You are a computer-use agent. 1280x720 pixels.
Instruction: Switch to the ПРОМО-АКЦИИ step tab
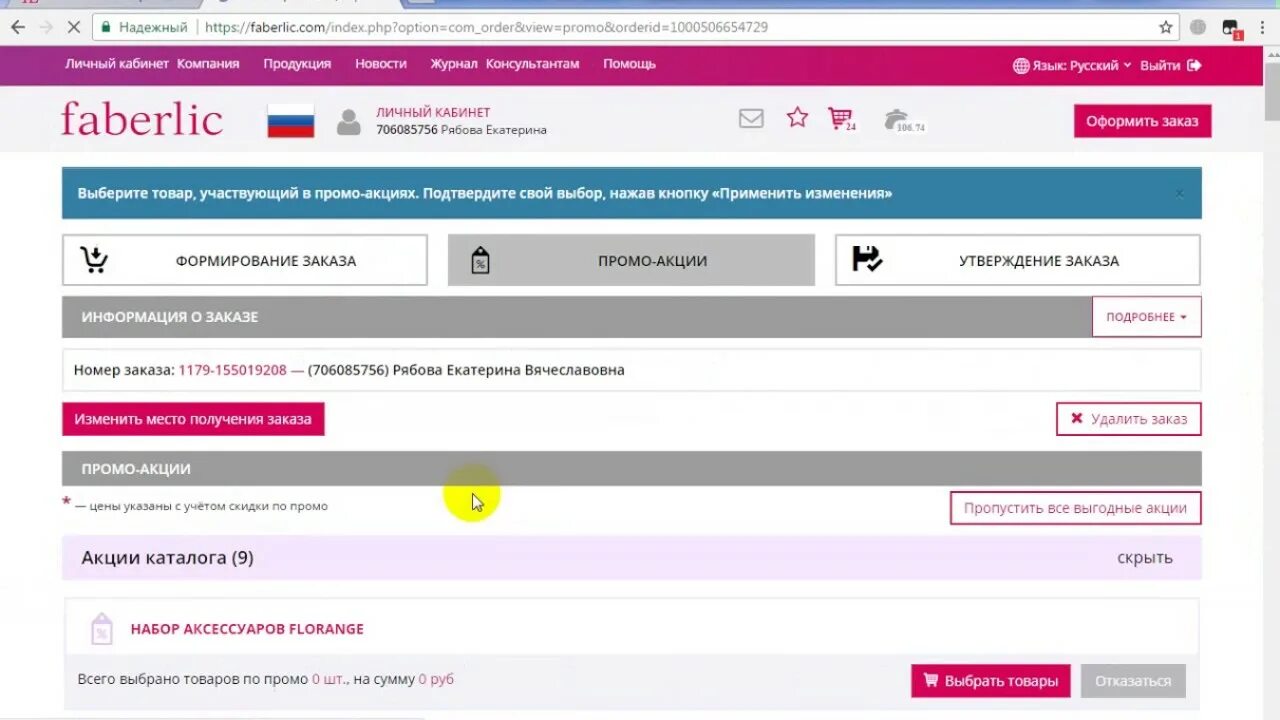click(x=631, y=260)
